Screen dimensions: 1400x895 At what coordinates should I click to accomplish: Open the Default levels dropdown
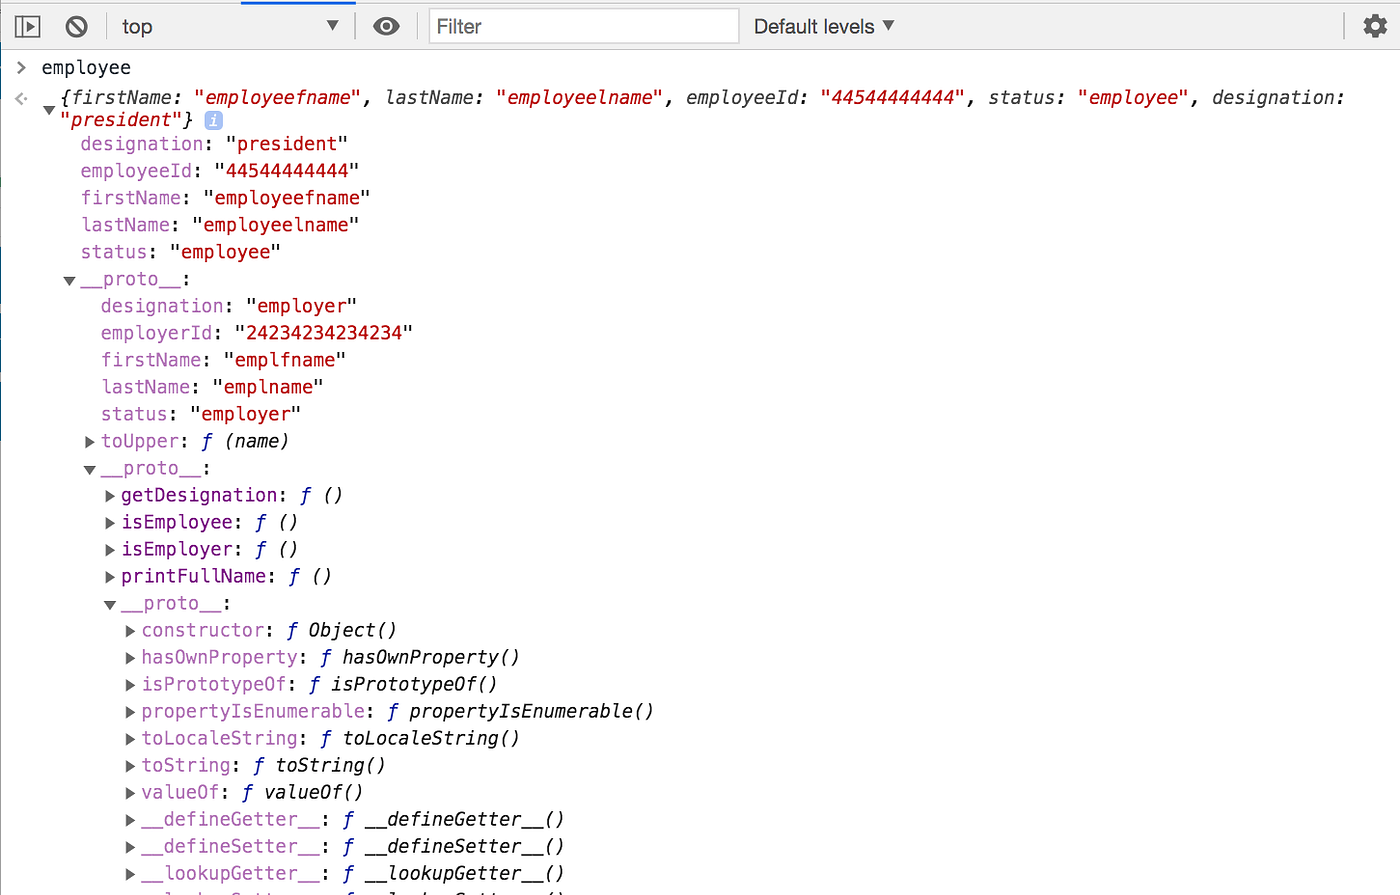[x=823, y=26]
